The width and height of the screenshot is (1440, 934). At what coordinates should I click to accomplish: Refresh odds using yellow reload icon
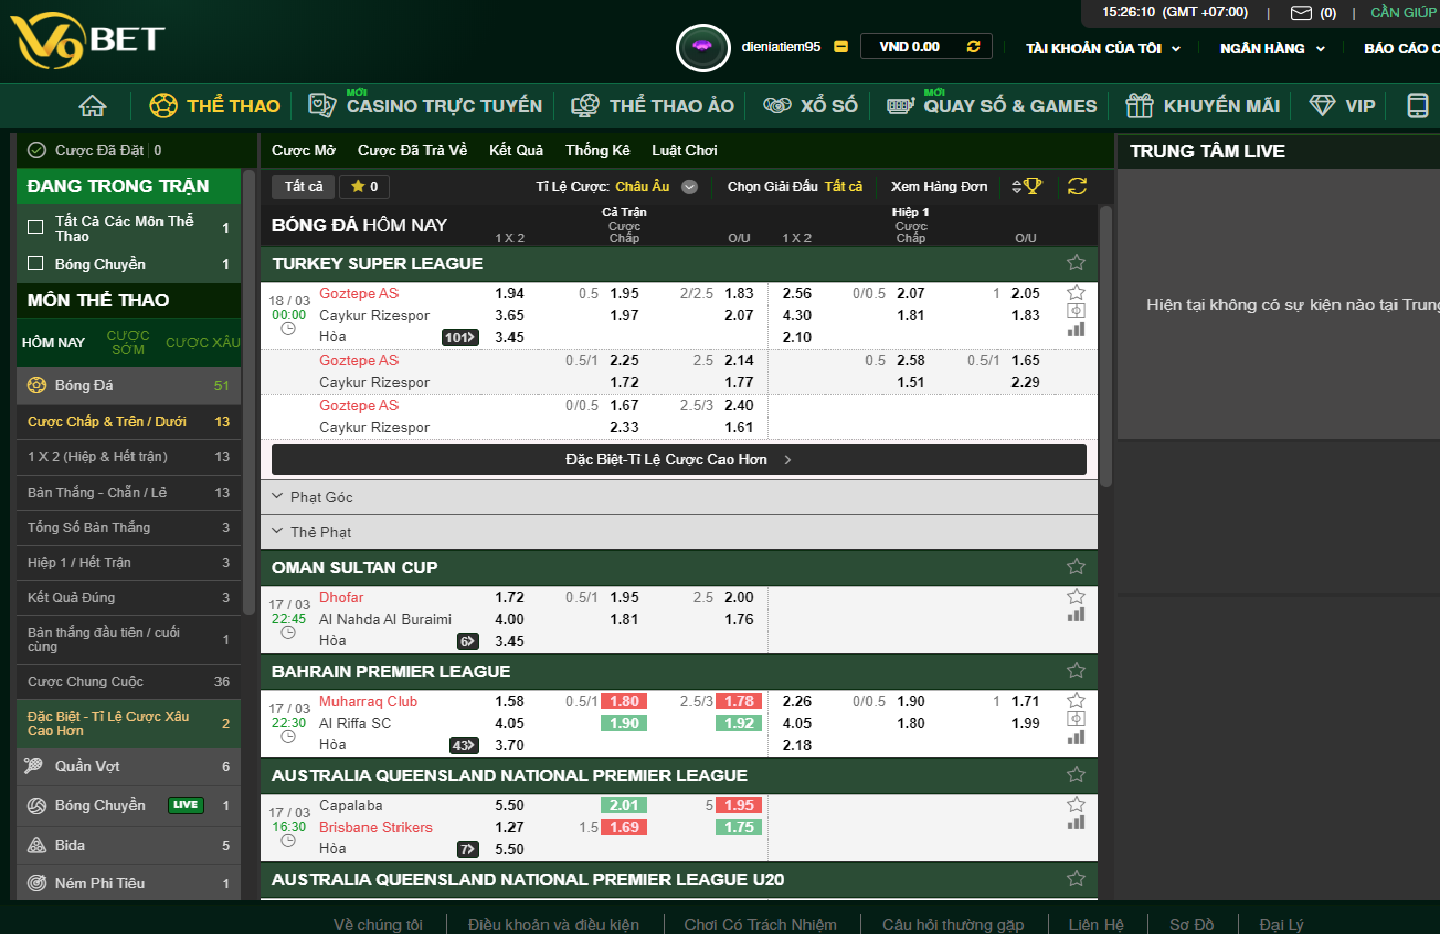(x=1077, y=186)
